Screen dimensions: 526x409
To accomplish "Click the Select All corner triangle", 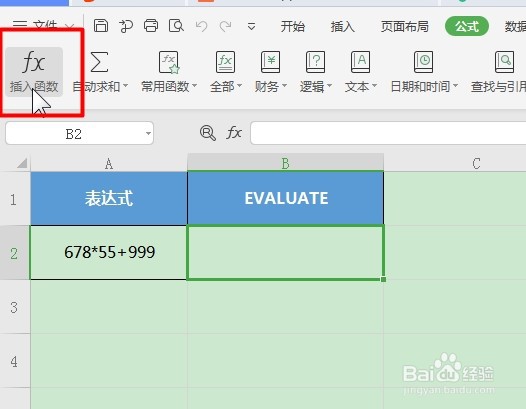I will [22, 163].
